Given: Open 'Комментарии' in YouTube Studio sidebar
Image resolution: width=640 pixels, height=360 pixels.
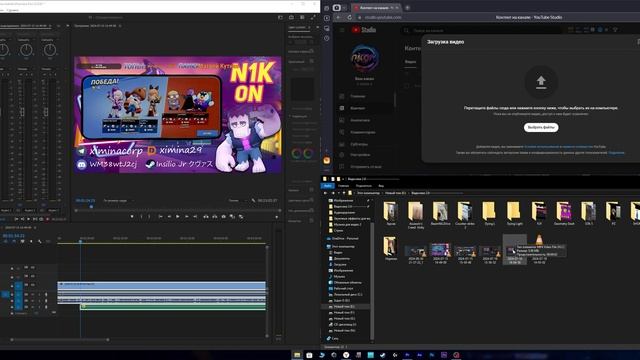Looking at the screenshot, I should [x=363, y=132].
